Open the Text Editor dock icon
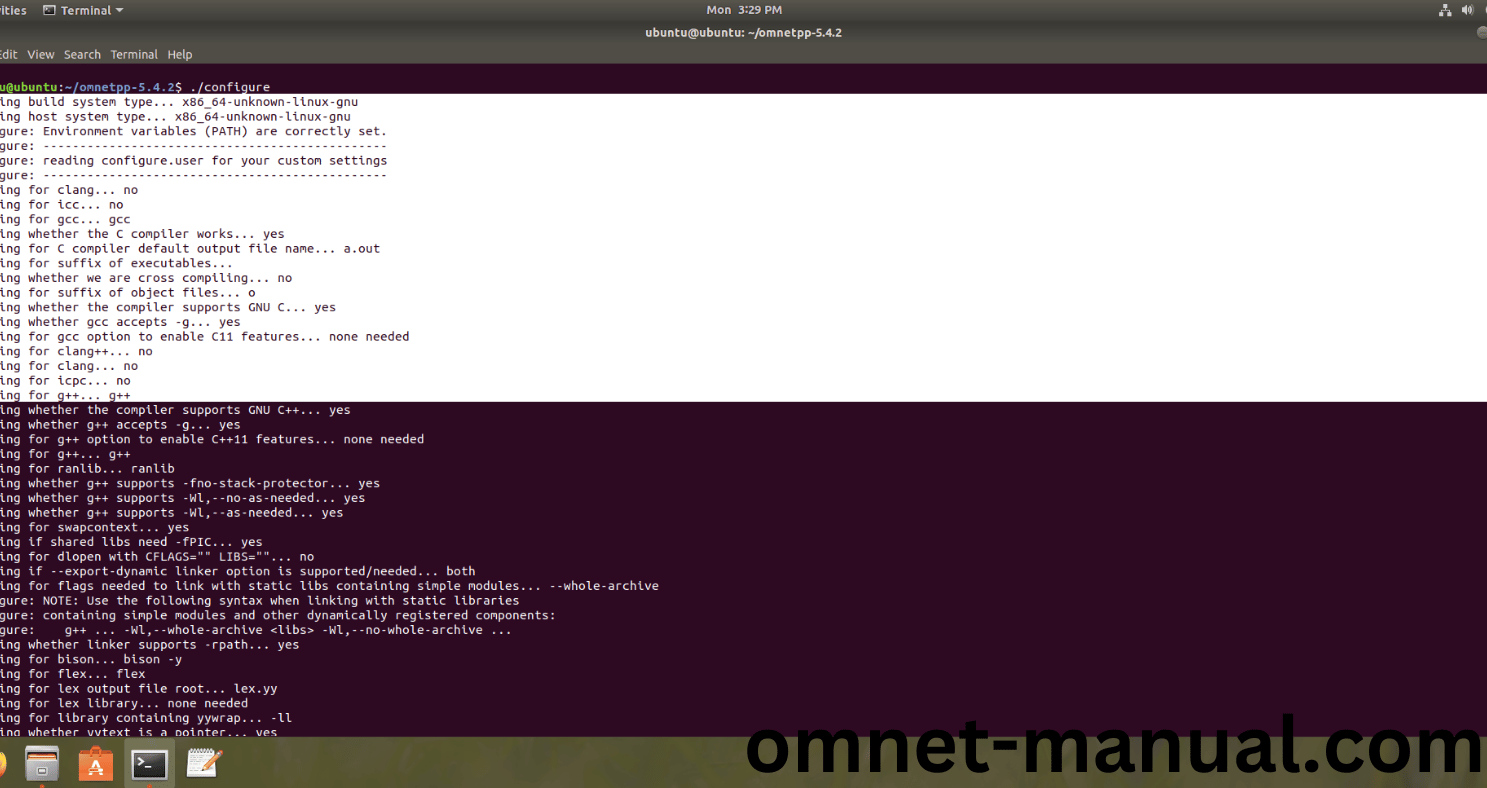1487x788 pixels. pyautogui.click(x=204, y=764)
